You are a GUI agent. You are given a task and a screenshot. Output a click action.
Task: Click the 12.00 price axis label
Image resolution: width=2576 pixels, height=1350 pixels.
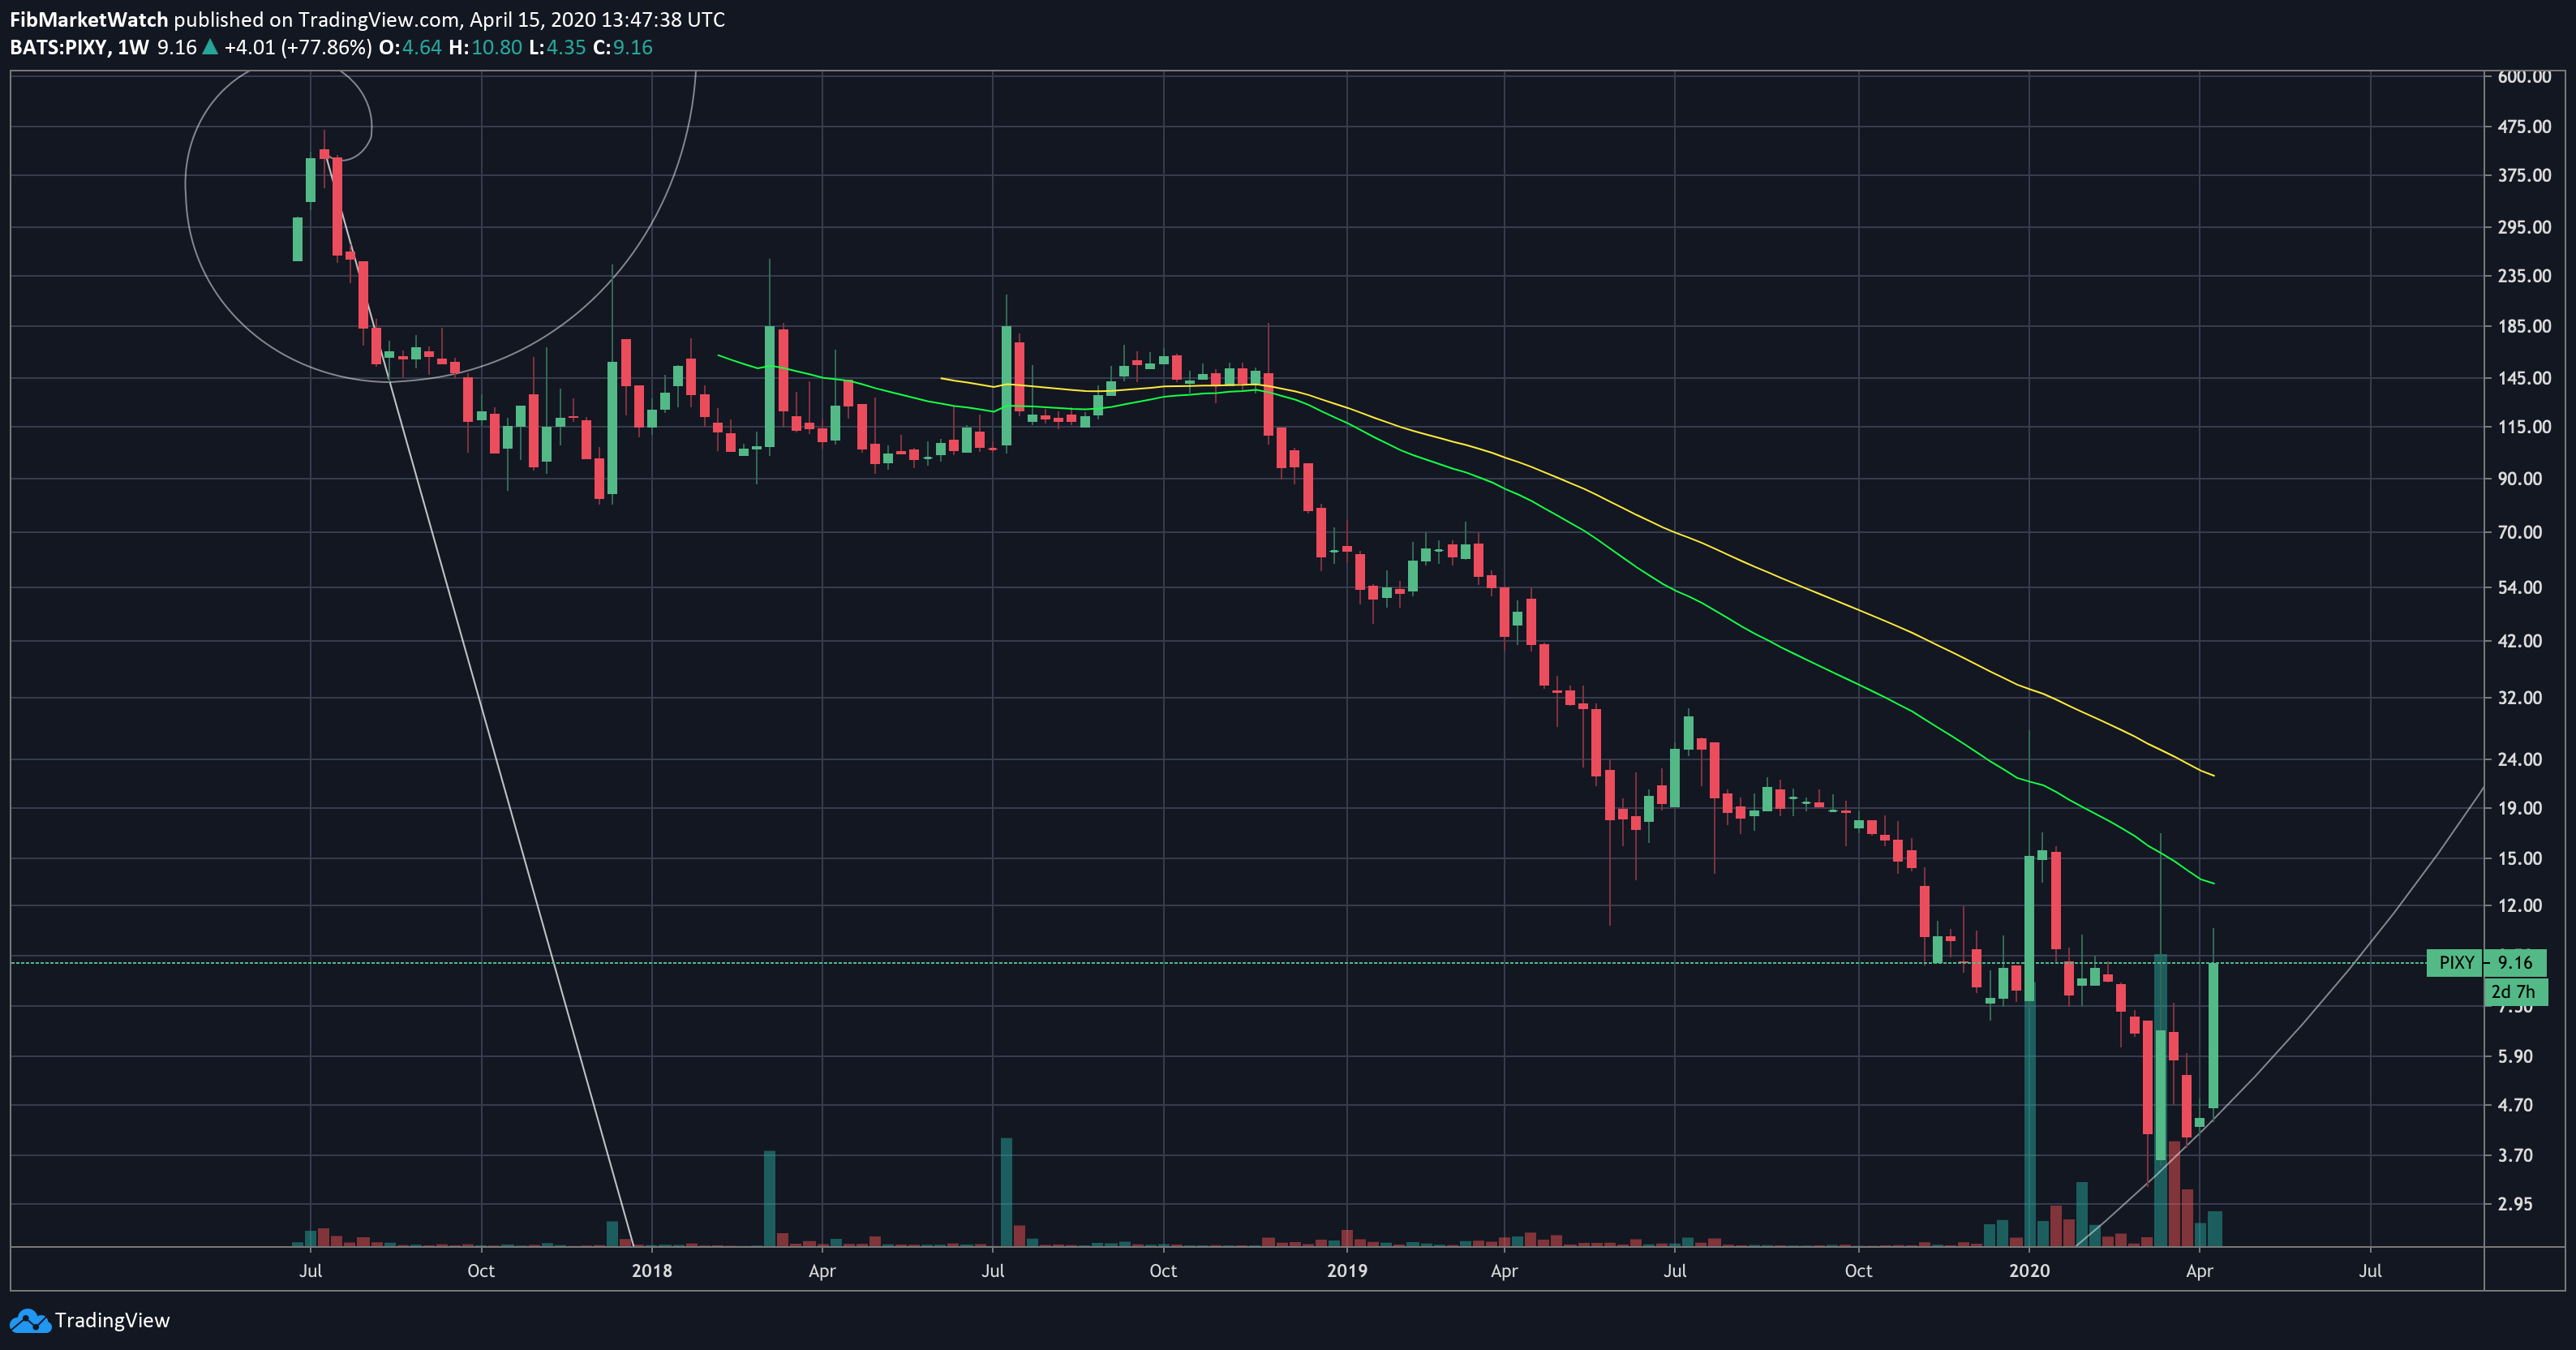point(2519,905)
